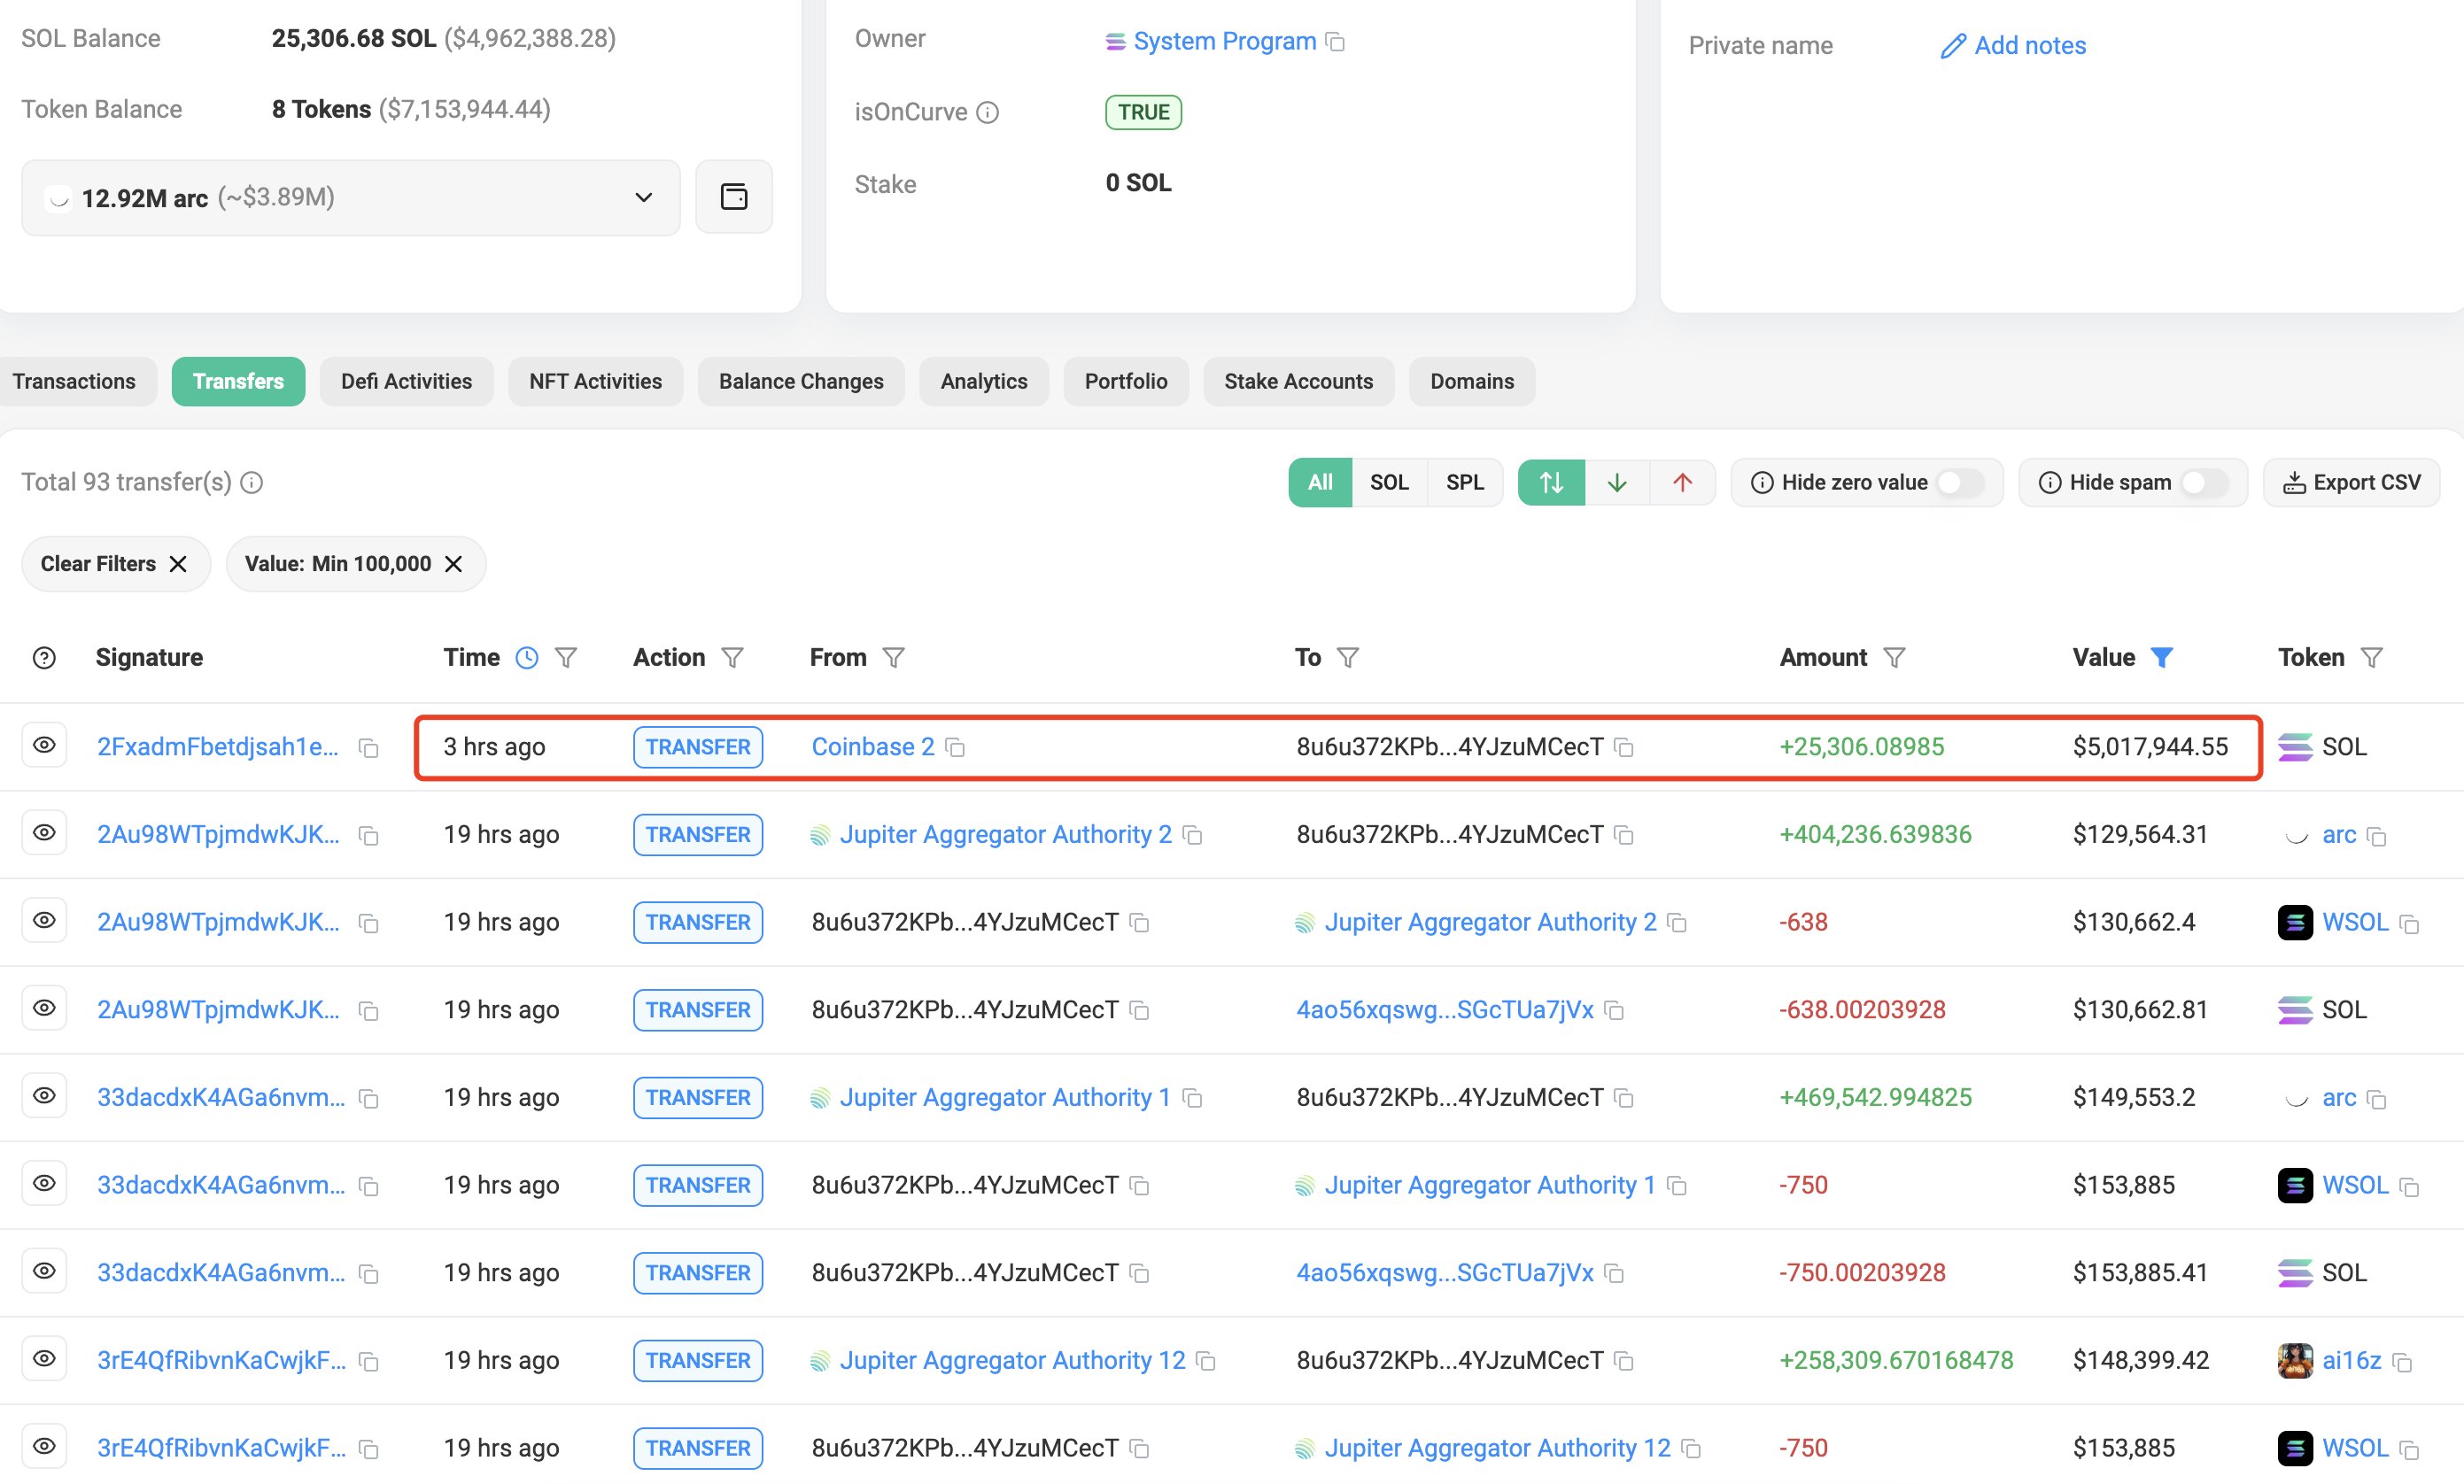Copy Jupiter Aggregator Authority 1 From address
The height and width of the screenshot is (1484, 2464).
pos(1192,1098)
